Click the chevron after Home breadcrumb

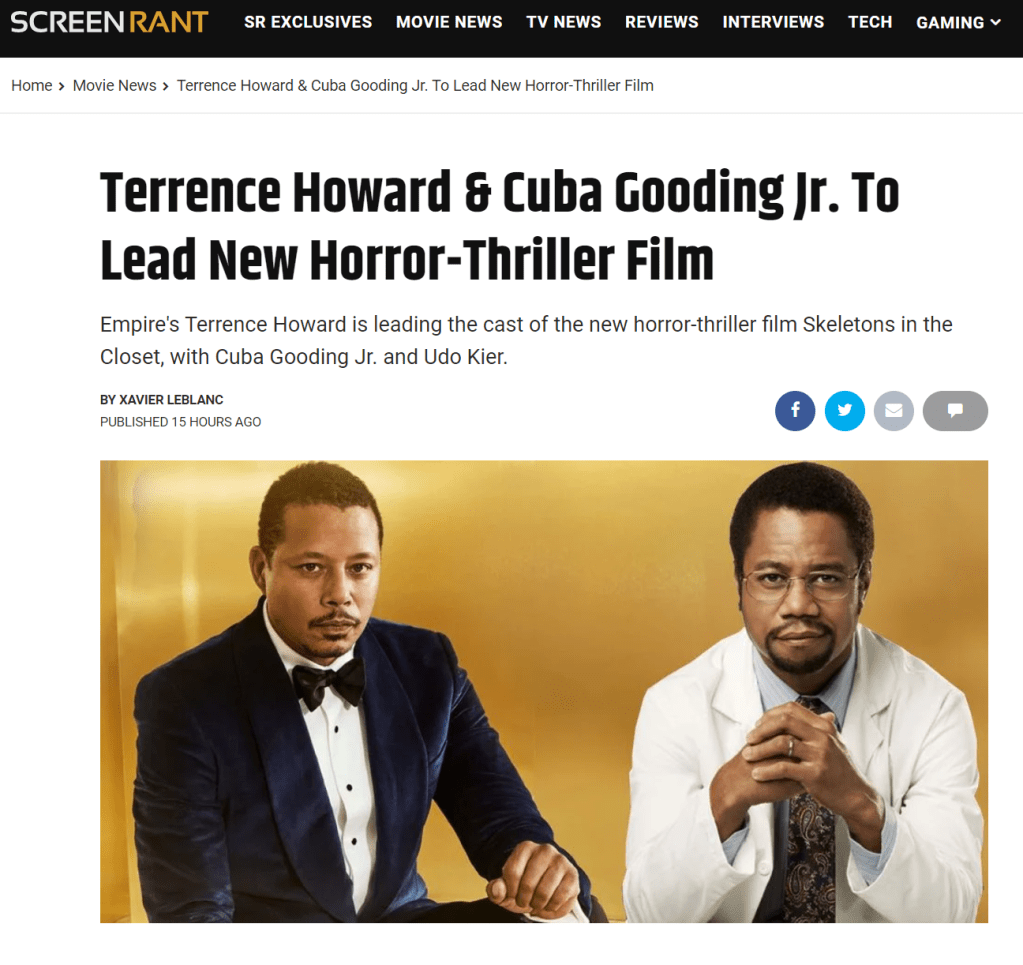(61, 86)
